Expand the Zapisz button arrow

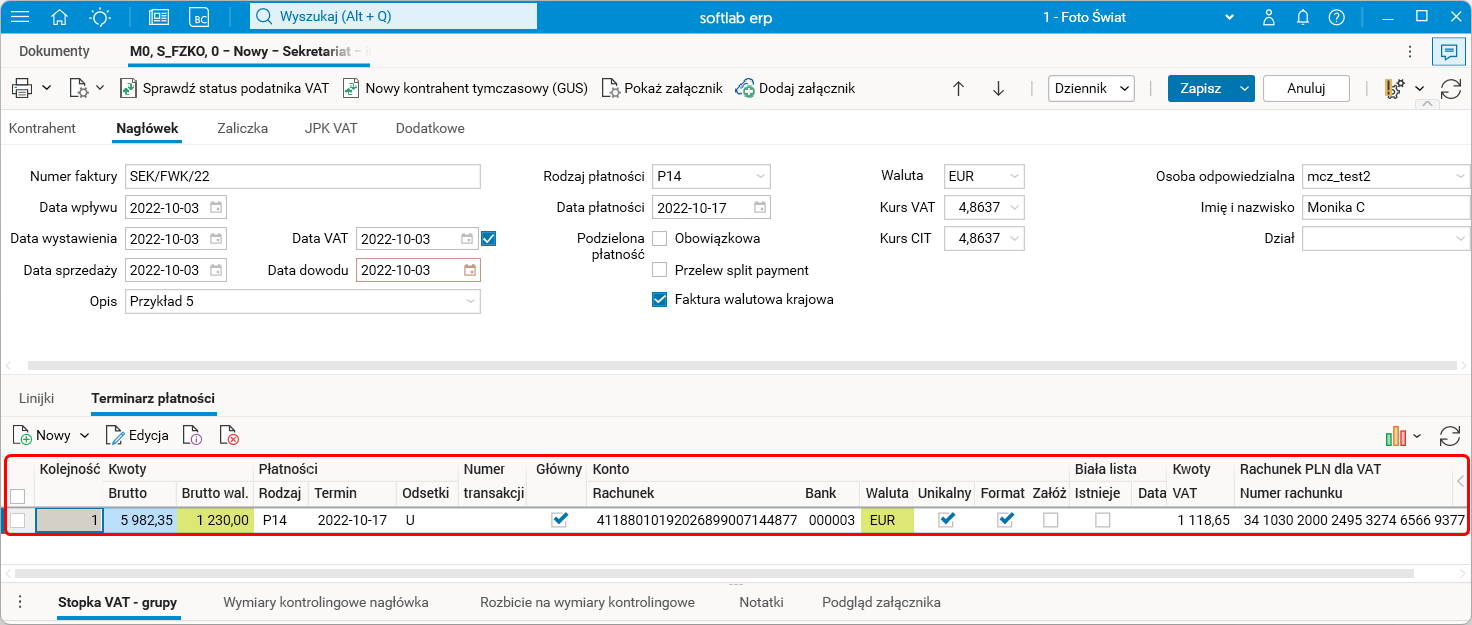pyautogui.click(x=1244, y=88)
